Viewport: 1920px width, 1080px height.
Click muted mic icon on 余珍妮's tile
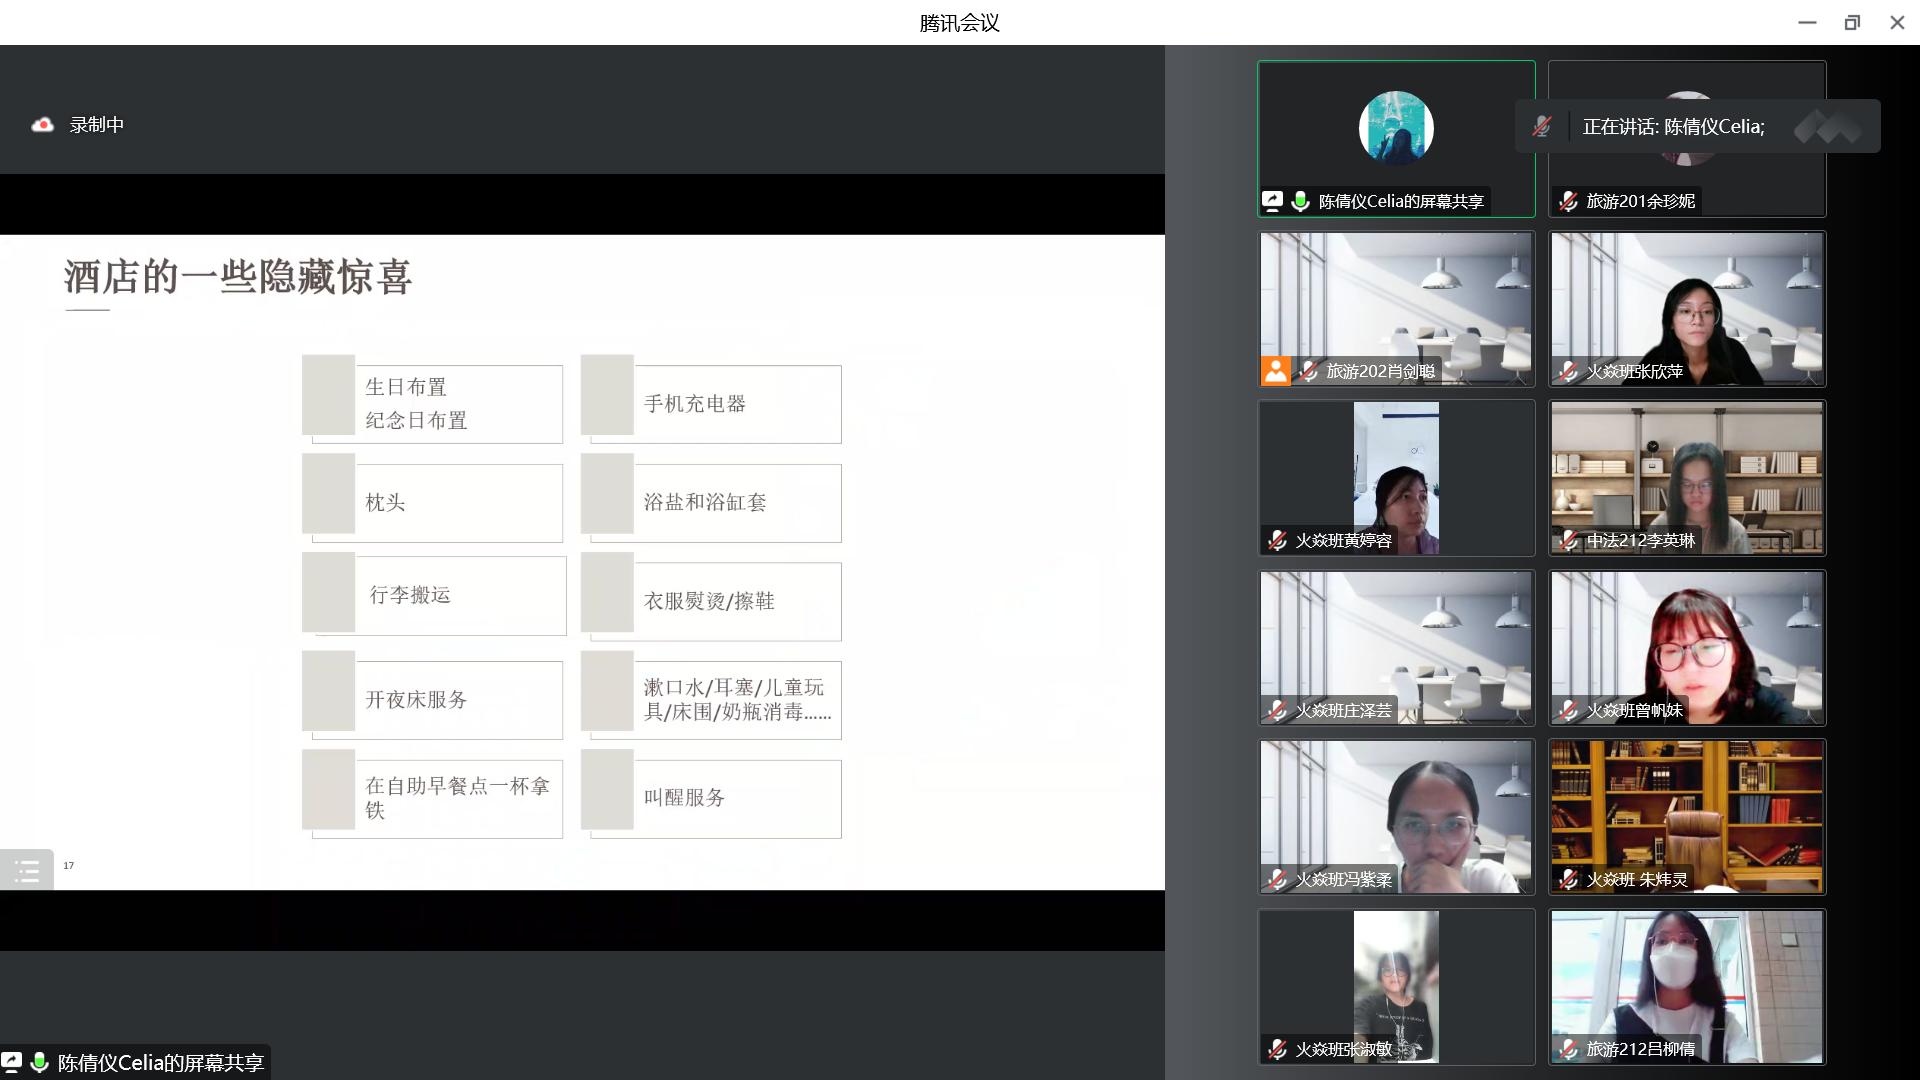click(1568, 201)
